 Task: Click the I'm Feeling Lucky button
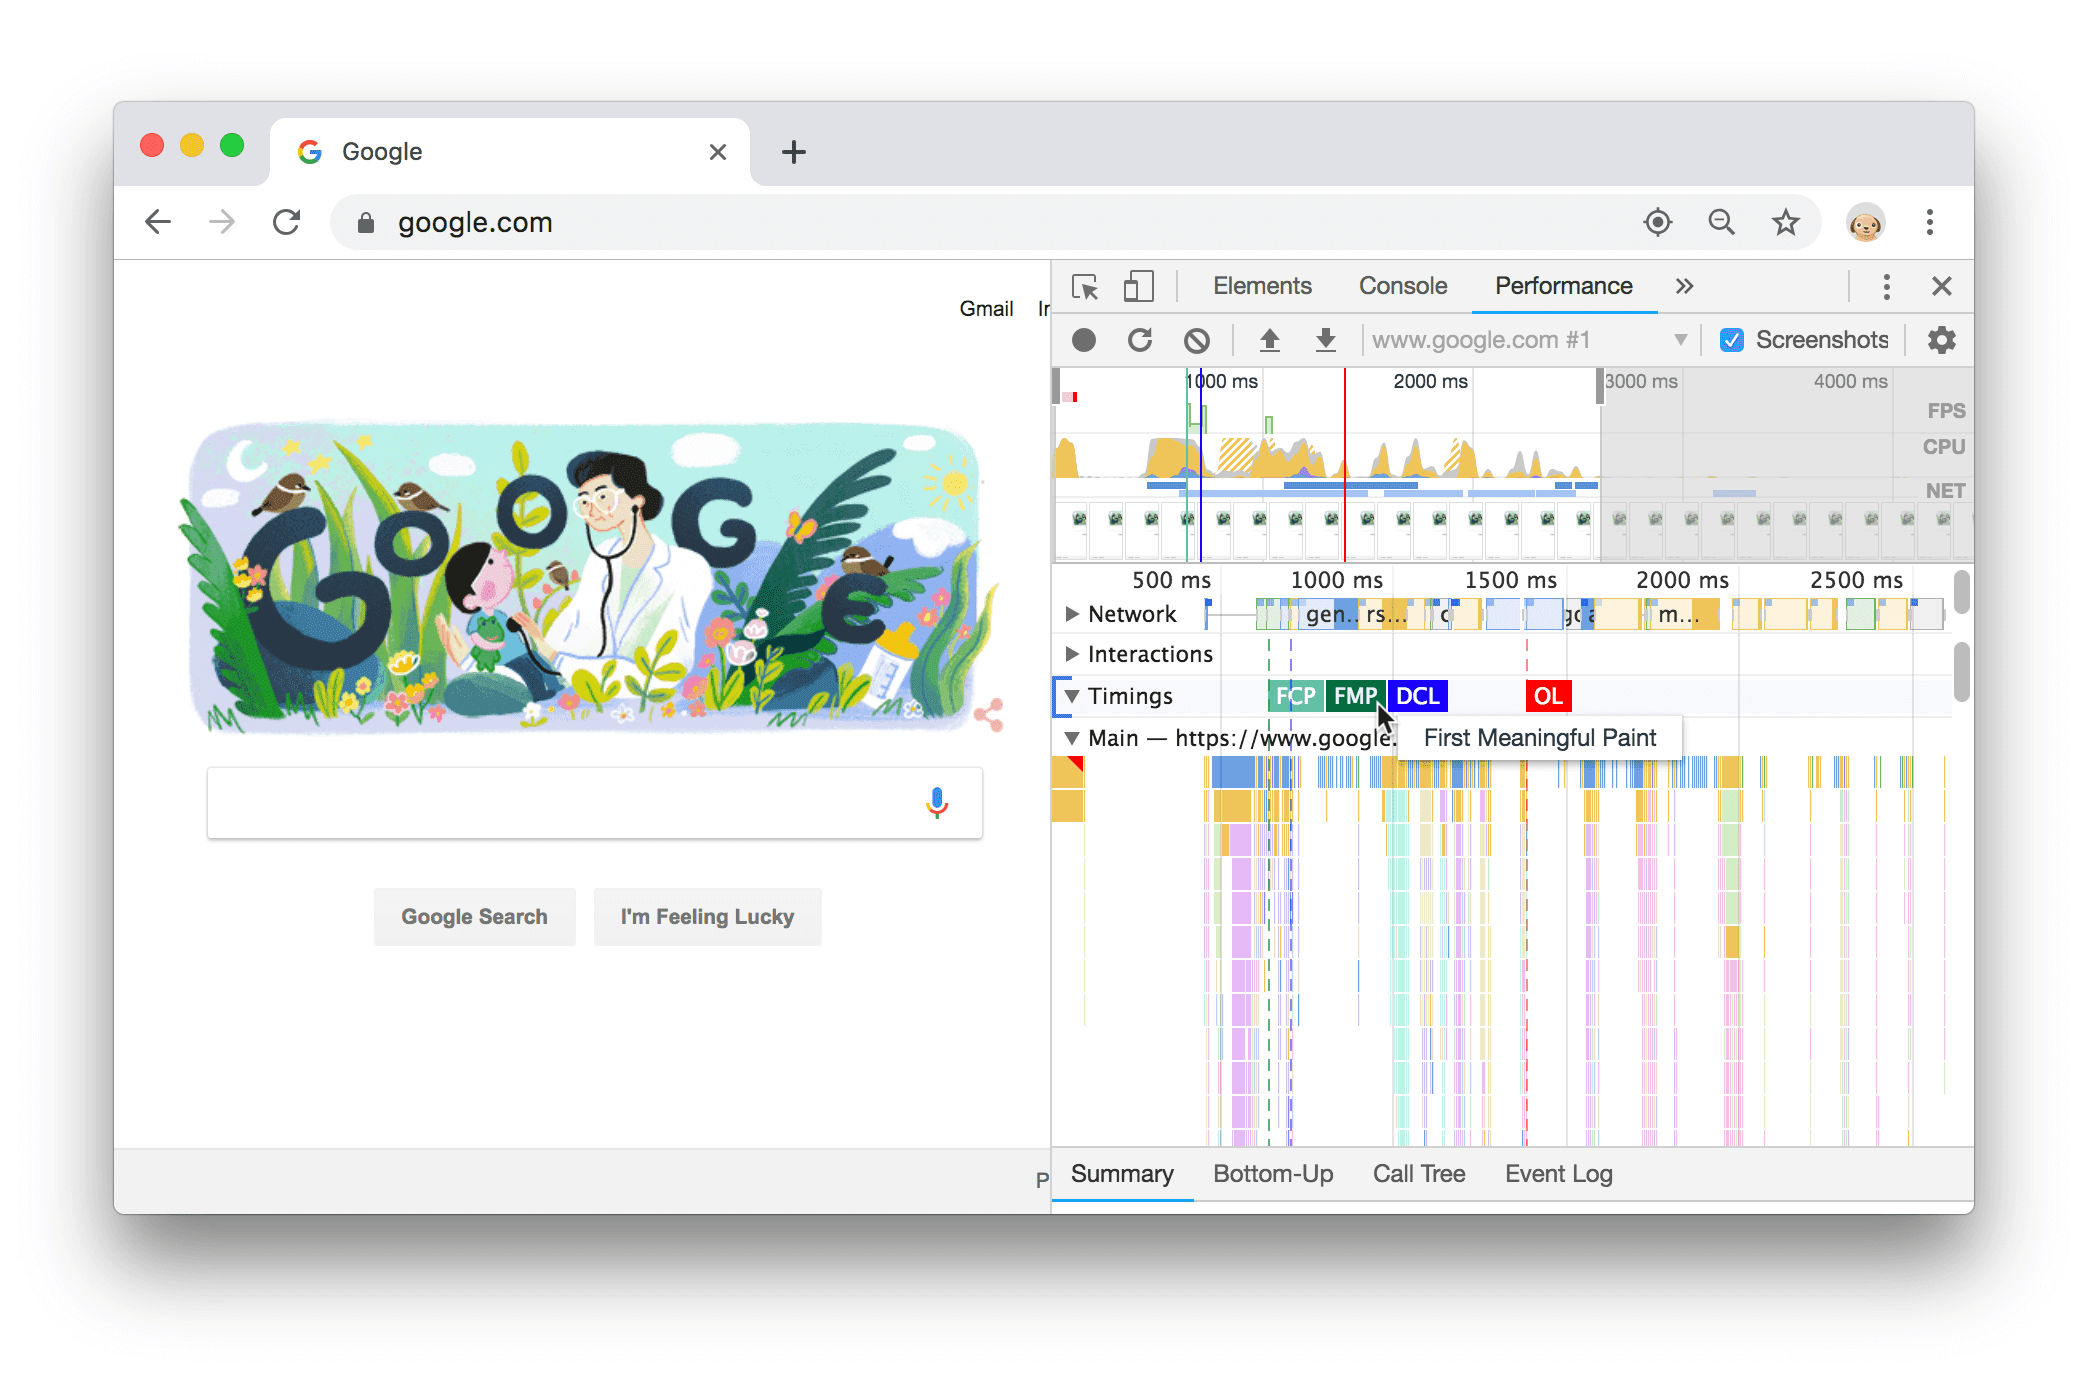tap(709, 918)
